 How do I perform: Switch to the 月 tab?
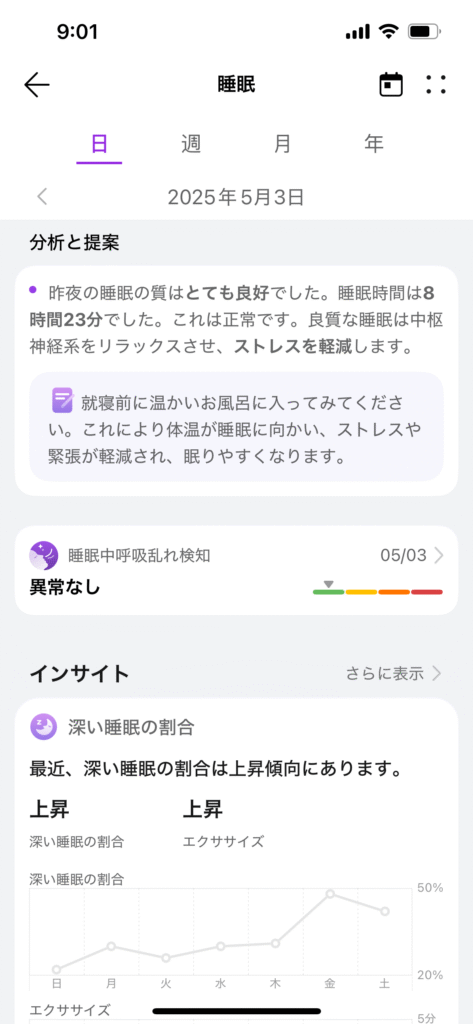[282, 144]
